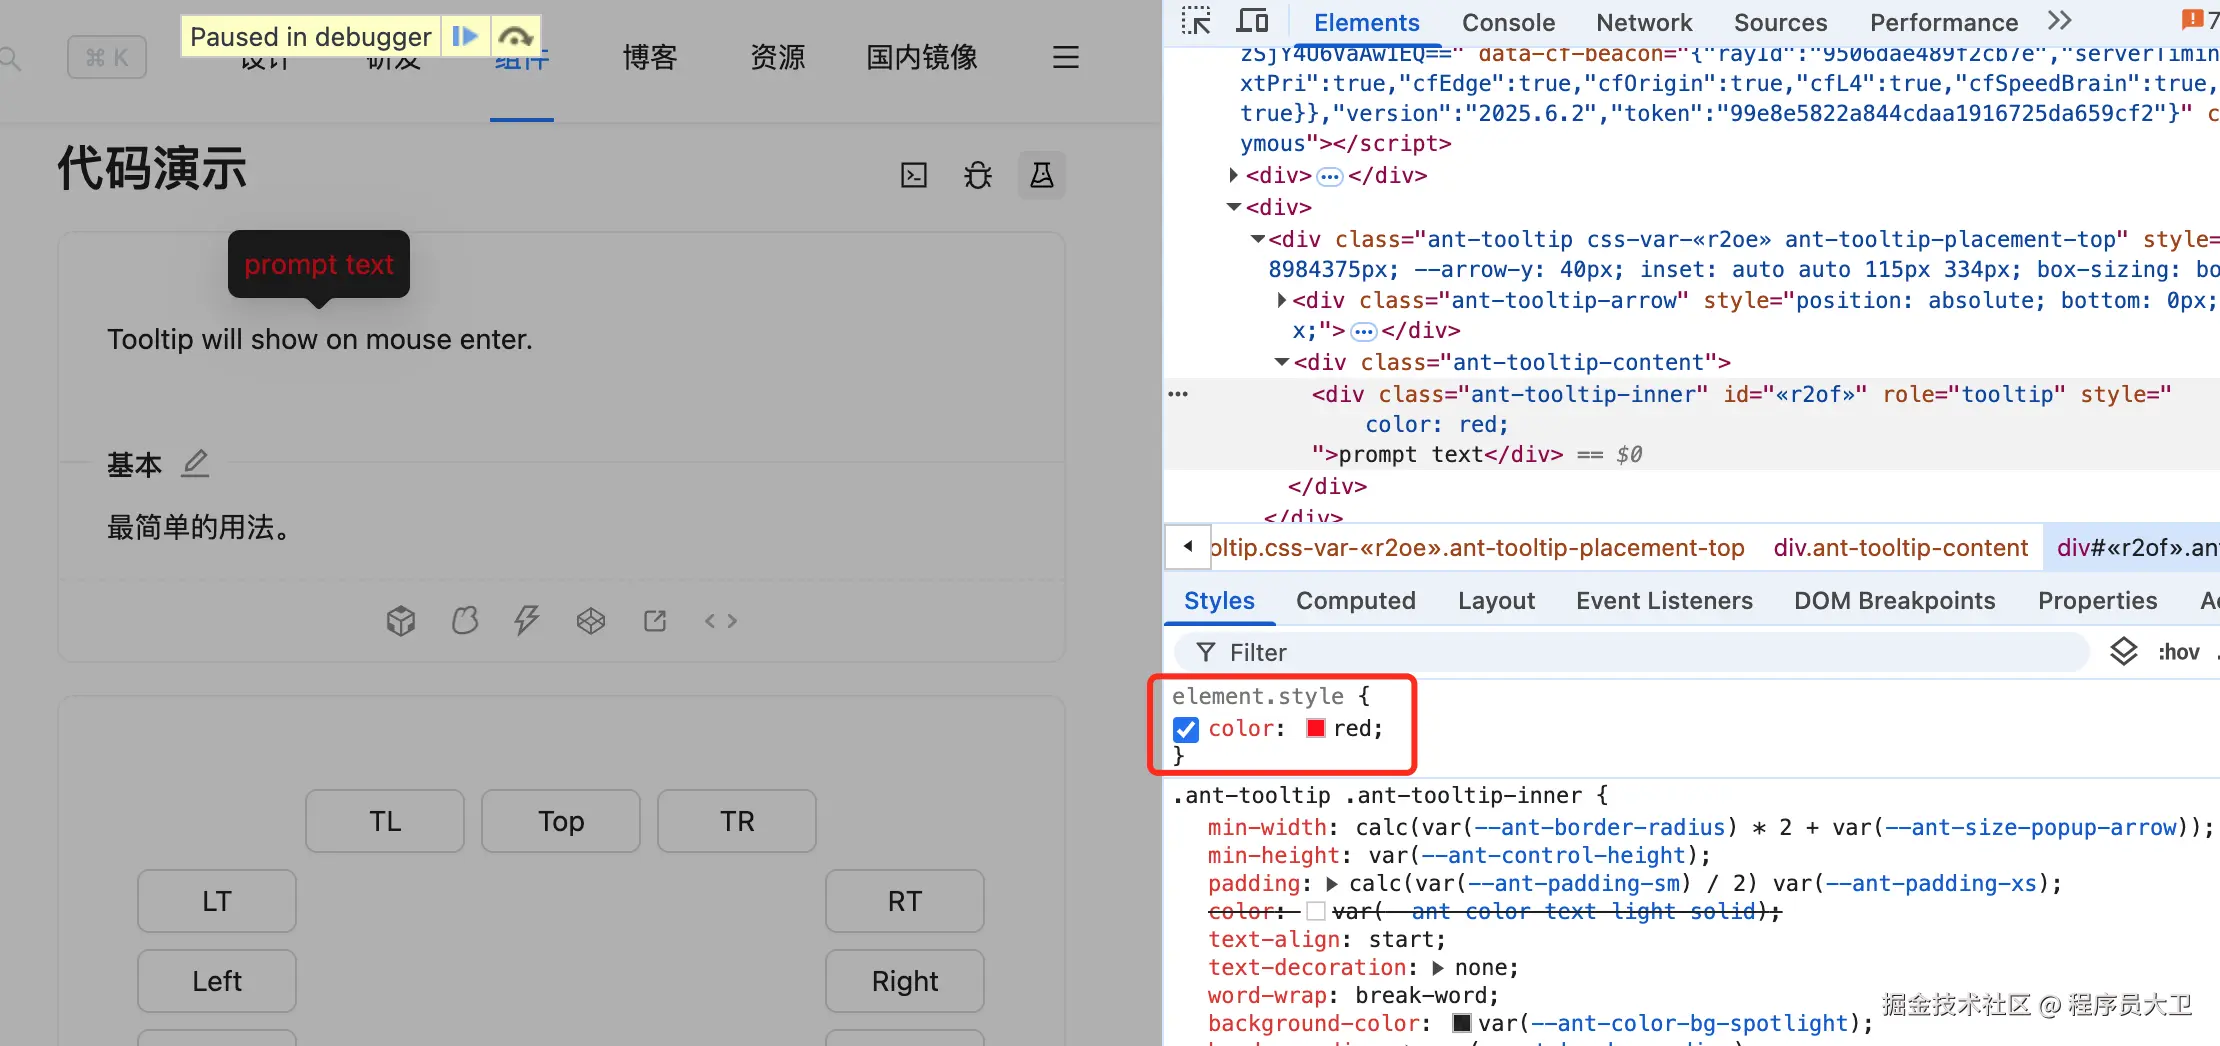Open demo in CodeSandbox cube icon

click(x=401, y=621)
